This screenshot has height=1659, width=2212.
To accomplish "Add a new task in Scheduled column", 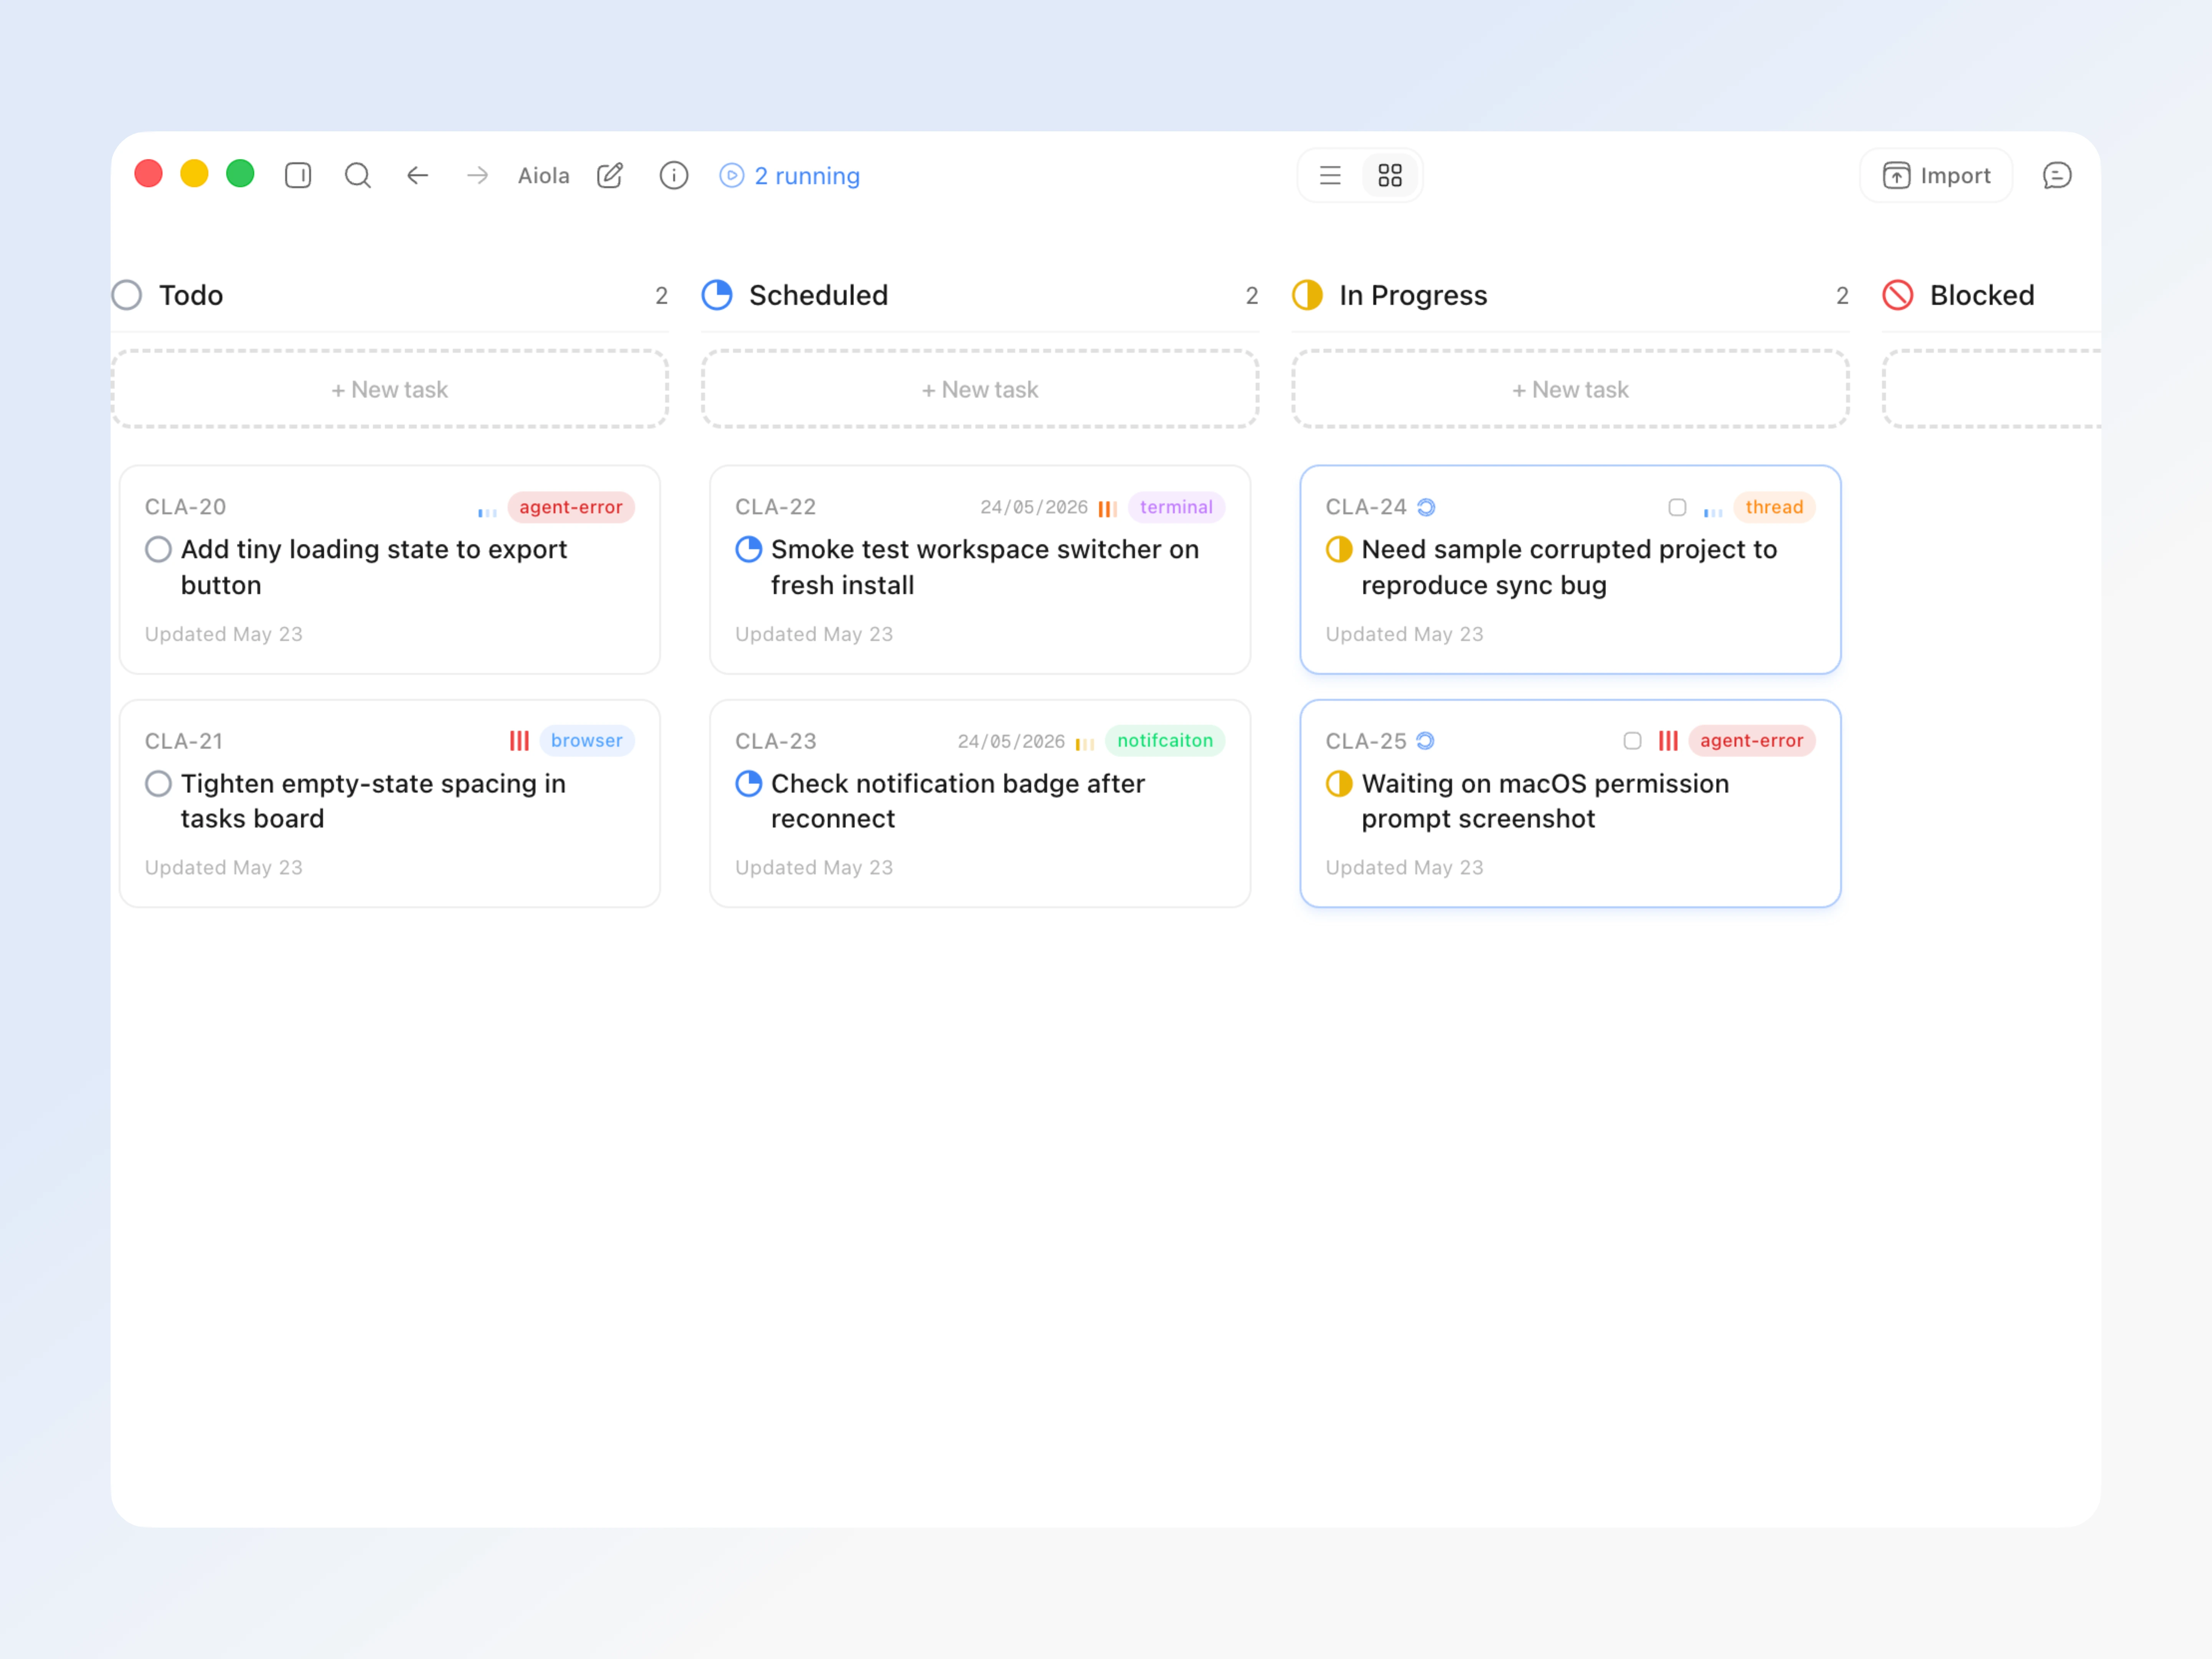I will 980,389.
